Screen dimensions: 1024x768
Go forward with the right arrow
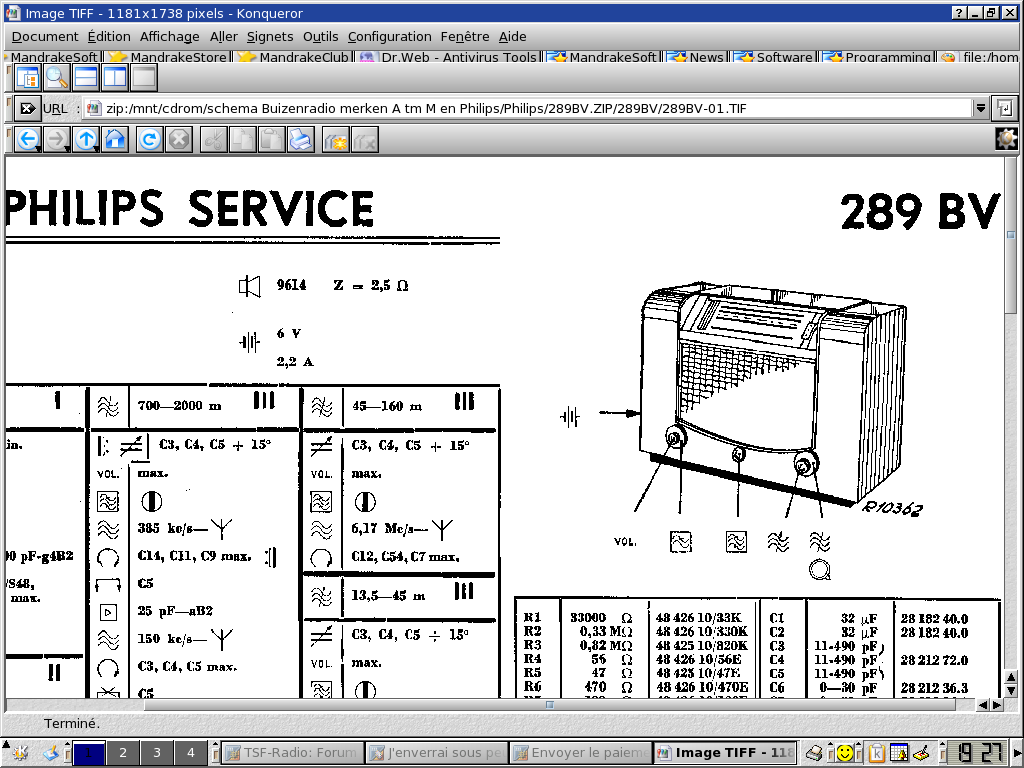point(56,139)
